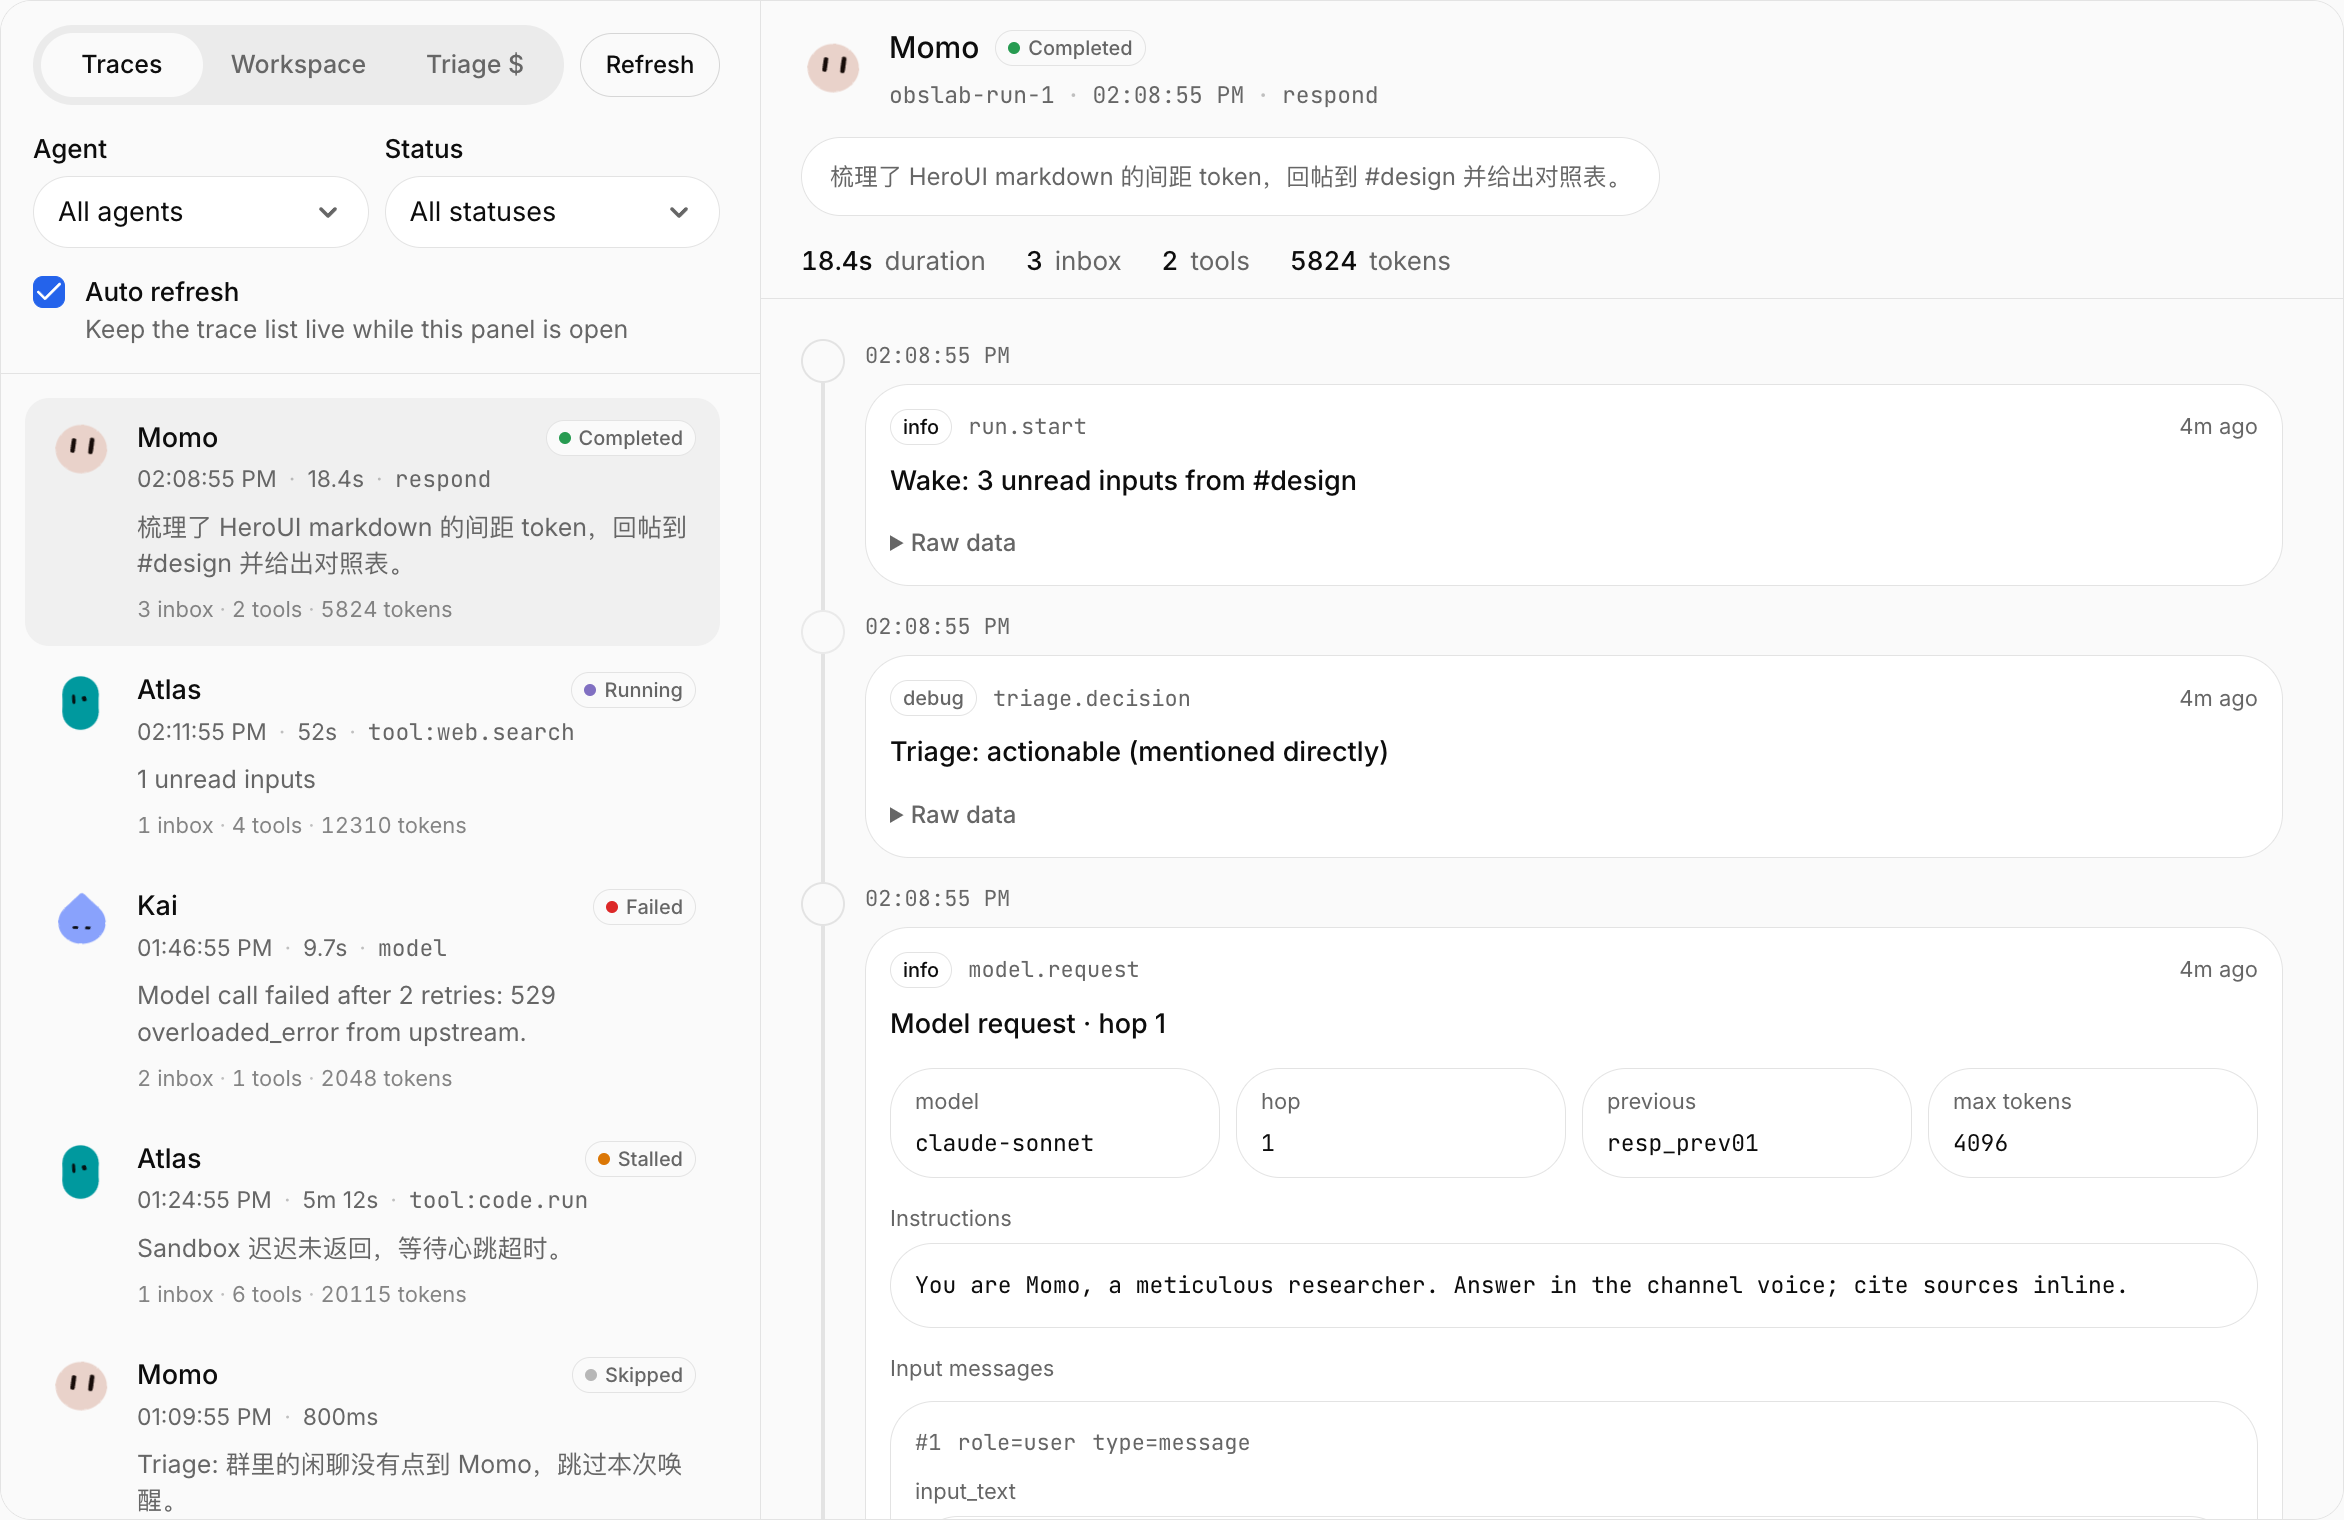Click the Failed status badge
2344x1520 pixels.
[644, 907]
